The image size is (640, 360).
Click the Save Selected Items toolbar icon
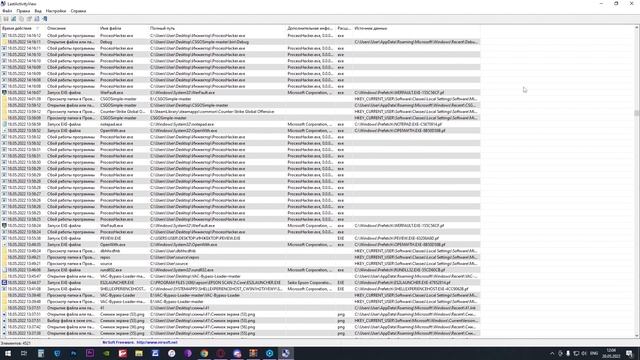coord(6,19)
